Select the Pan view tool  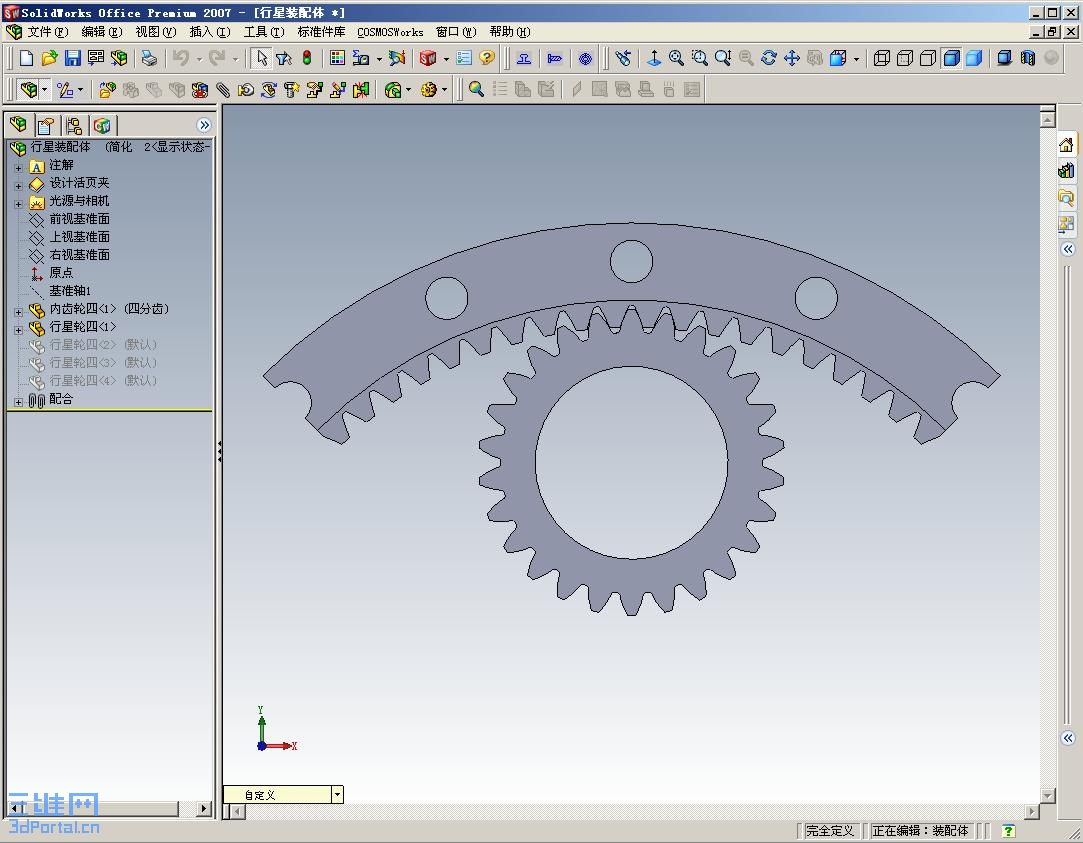coord(792,58)
